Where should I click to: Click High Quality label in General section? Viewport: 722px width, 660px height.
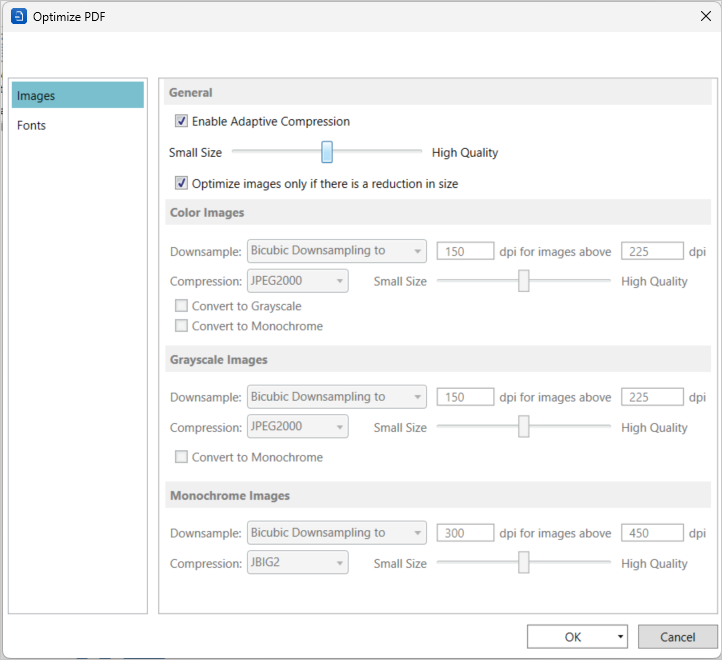pos(465,152)
